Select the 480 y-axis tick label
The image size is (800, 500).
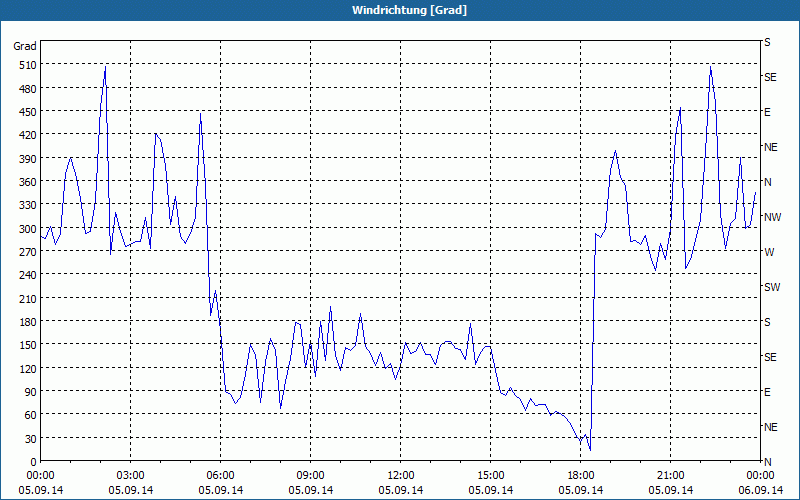click(28, 88)
